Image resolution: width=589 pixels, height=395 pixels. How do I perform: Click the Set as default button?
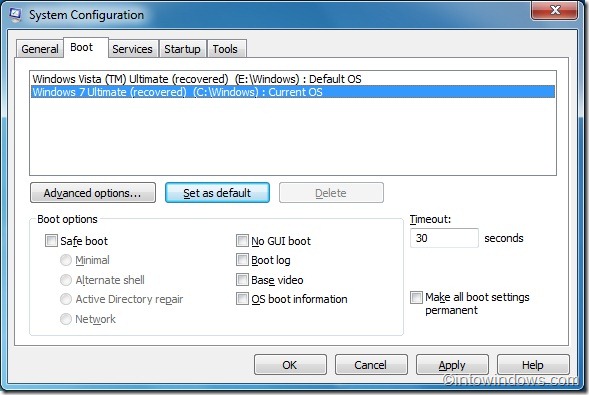pos(217,193)
